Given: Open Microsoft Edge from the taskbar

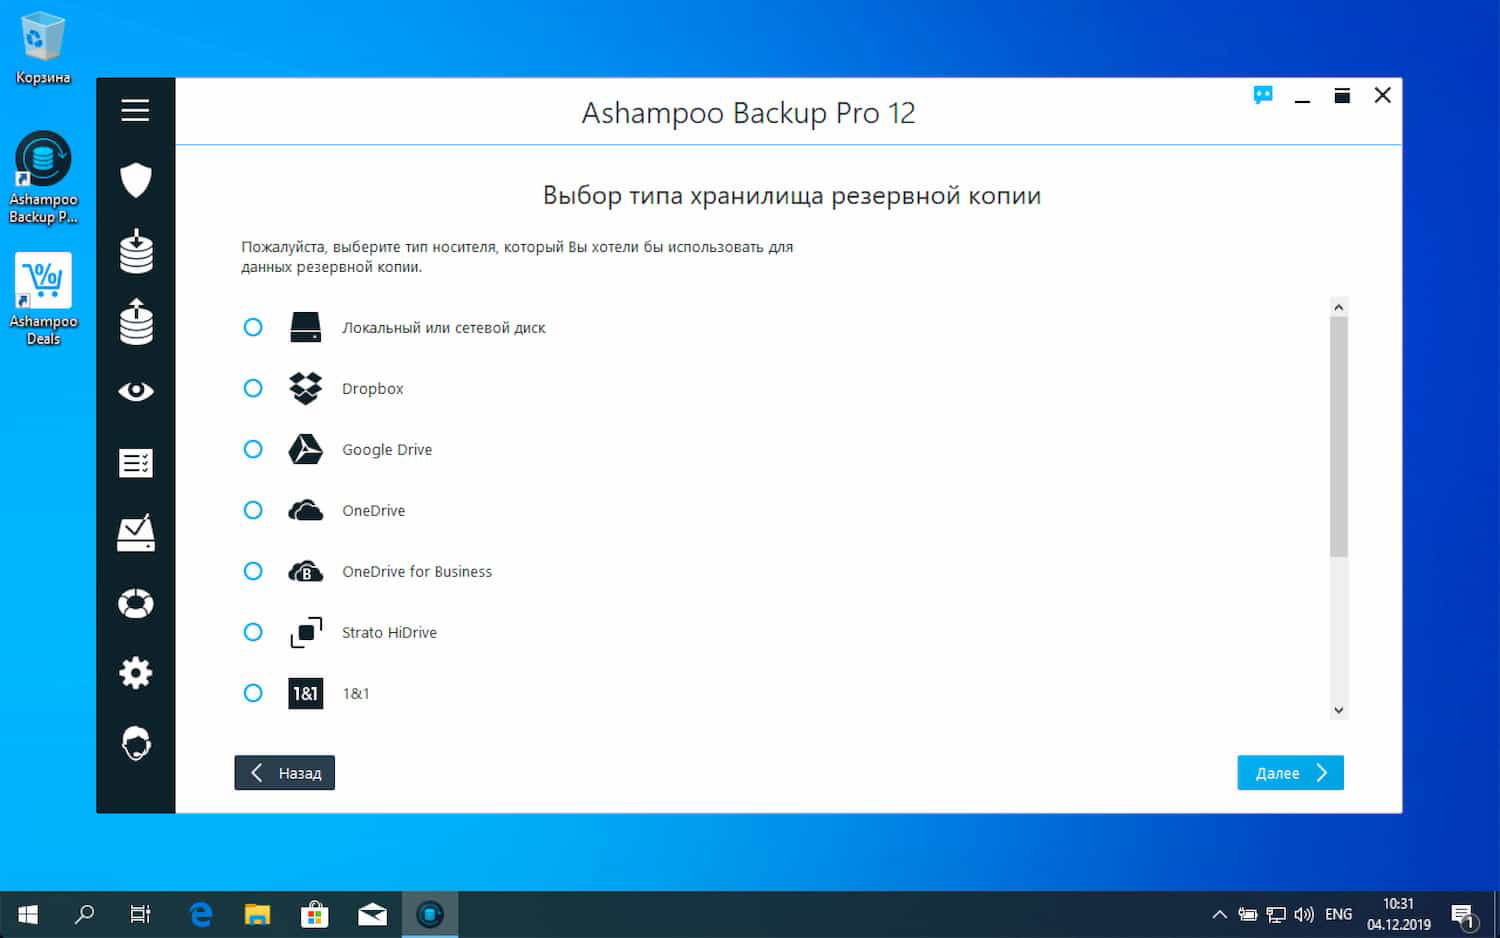Looking at the screenshot, I should (199, 913).
